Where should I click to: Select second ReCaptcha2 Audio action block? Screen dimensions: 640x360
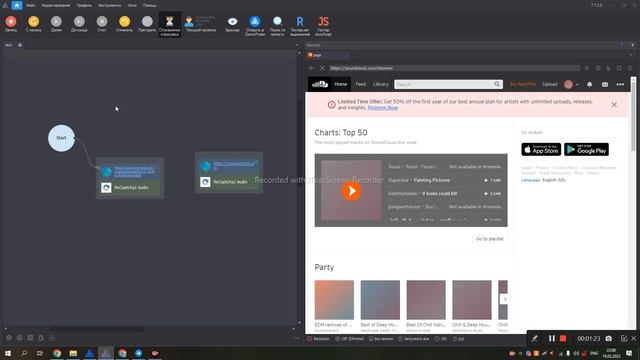pos(229,182)
